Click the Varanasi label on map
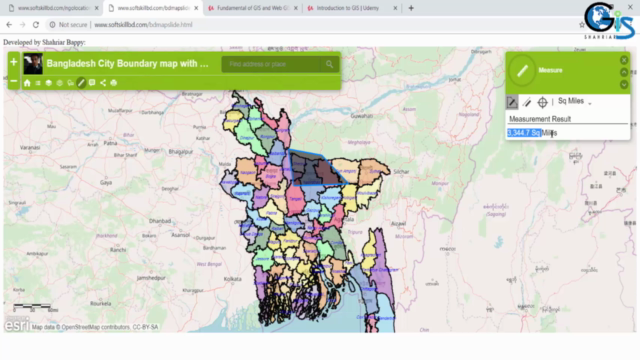The width and height of the screenshot is (640, 360). 30,147
